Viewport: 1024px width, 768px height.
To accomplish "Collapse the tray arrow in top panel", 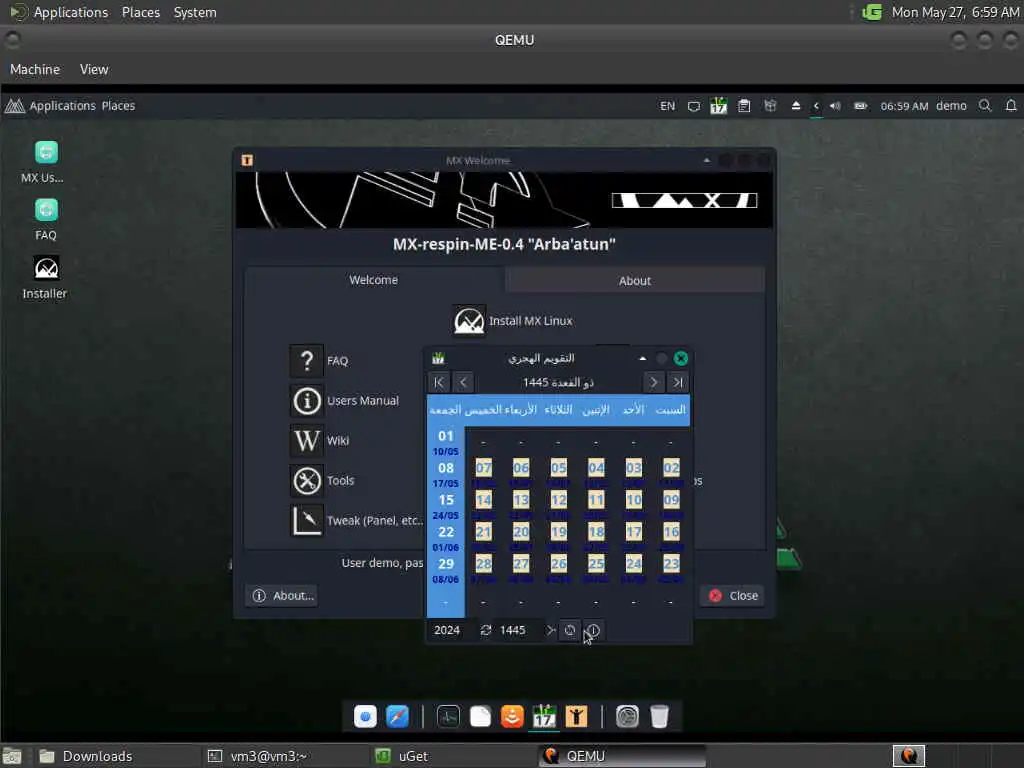I will (816, 106).
